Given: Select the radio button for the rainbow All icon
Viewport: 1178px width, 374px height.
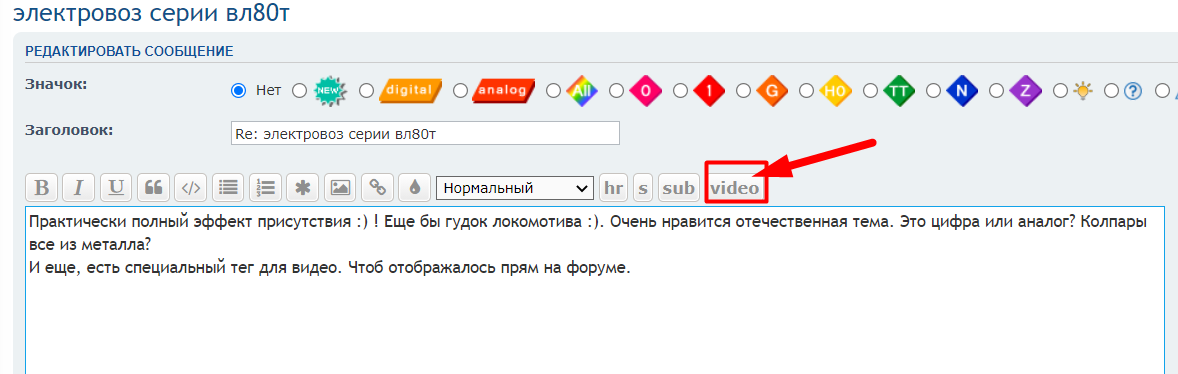Looking at the screenshot, I should click(x=553, y=91).
